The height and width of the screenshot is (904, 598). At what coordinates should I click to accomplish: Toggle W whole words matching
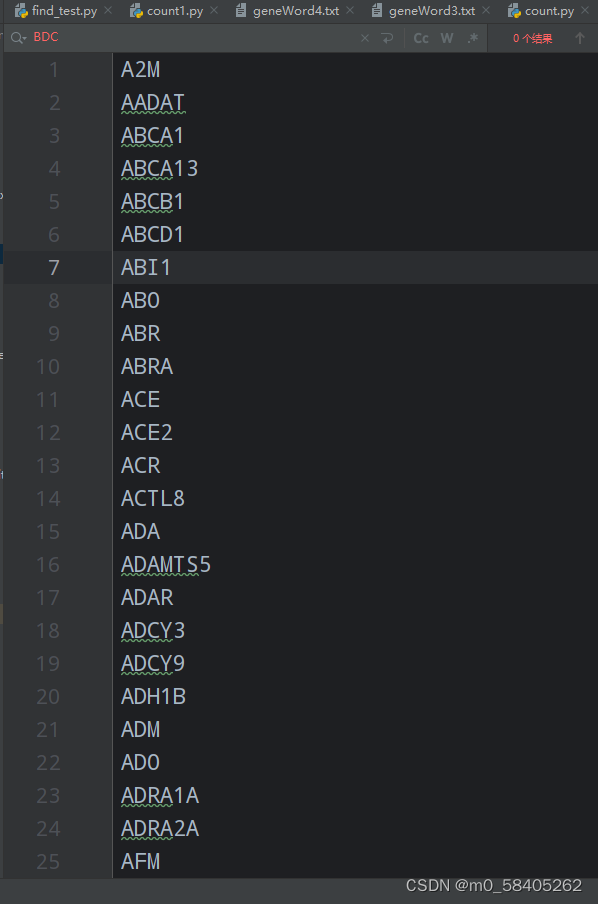(447, 38)
